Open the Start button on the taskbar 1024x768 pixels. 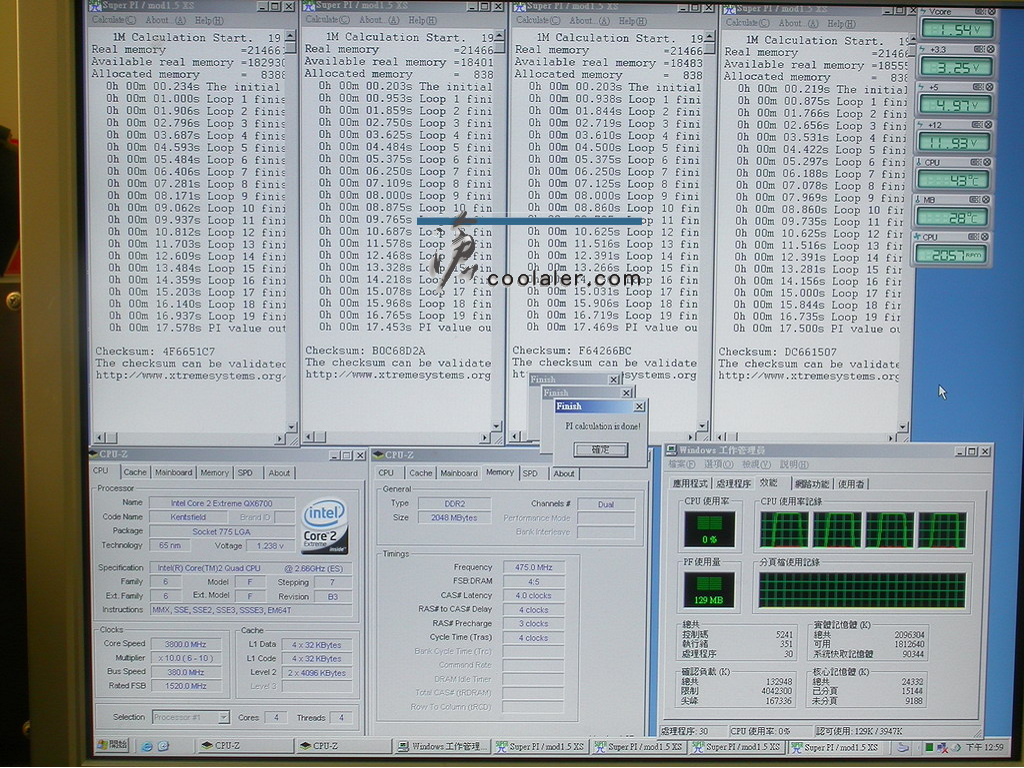point(112,745)
